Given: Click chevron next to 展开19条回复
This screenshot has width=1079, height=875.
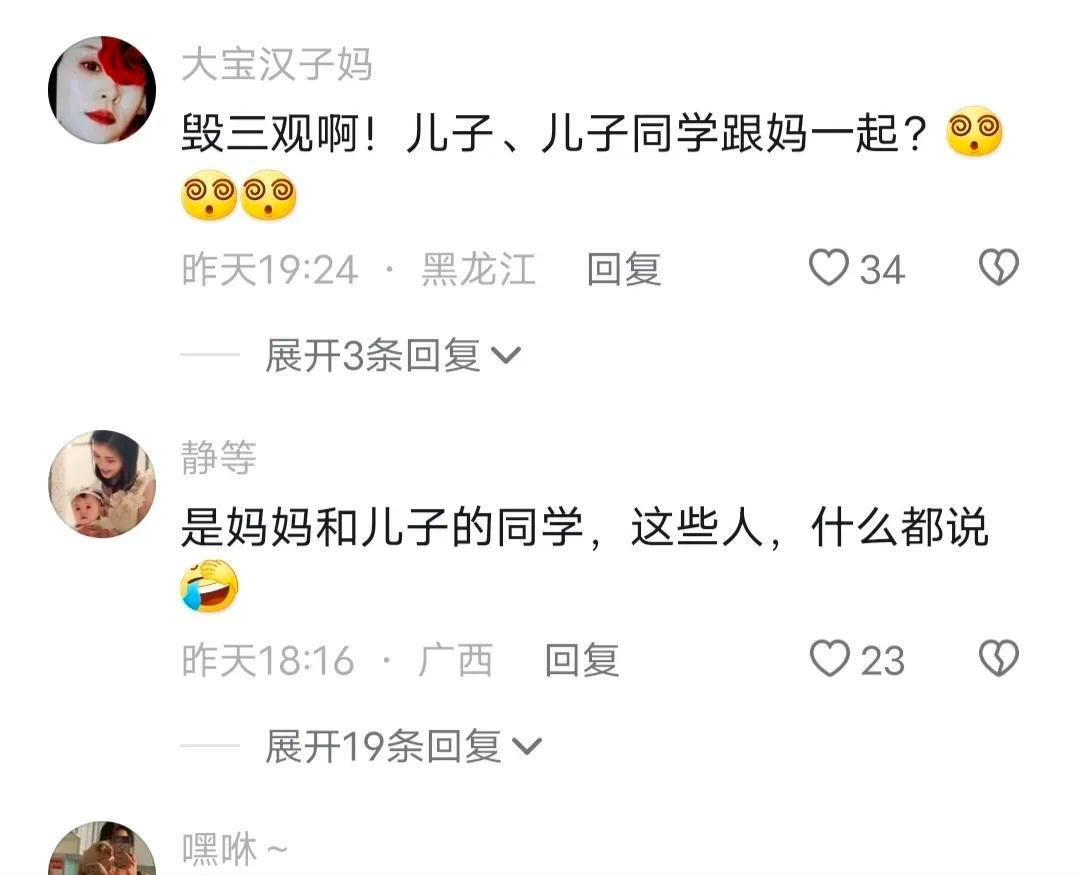Looking at the screenshot, I should point(527,747).
